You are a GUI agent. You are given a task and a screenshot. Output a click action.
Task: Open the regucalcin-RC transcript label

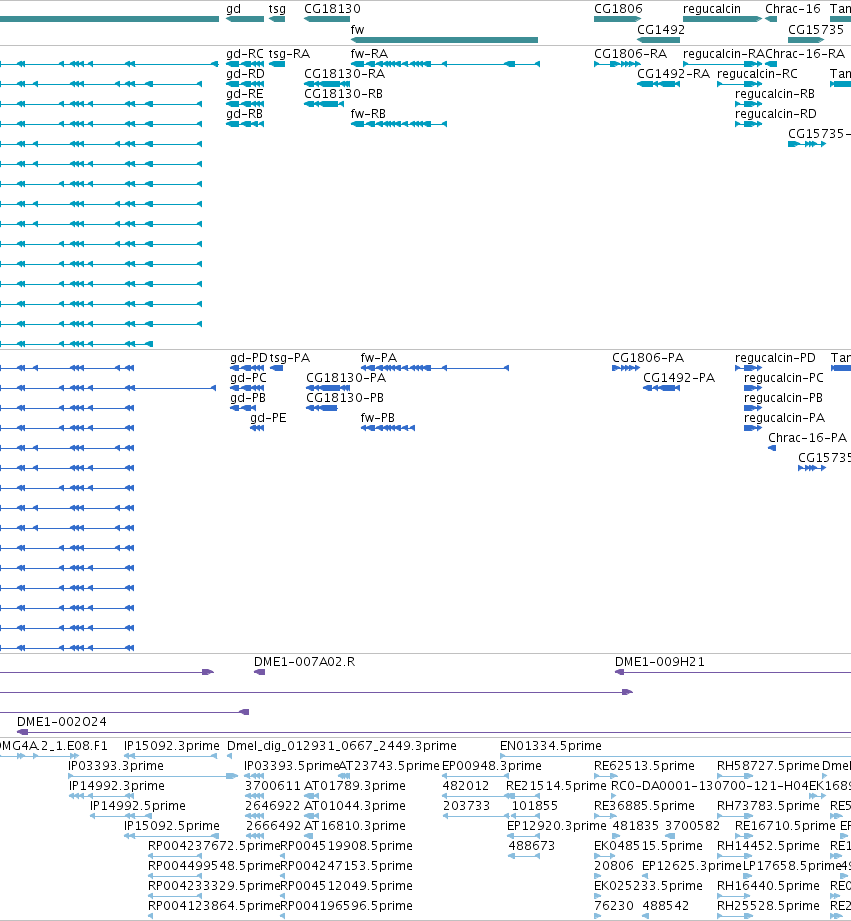(x=758, y=74)
